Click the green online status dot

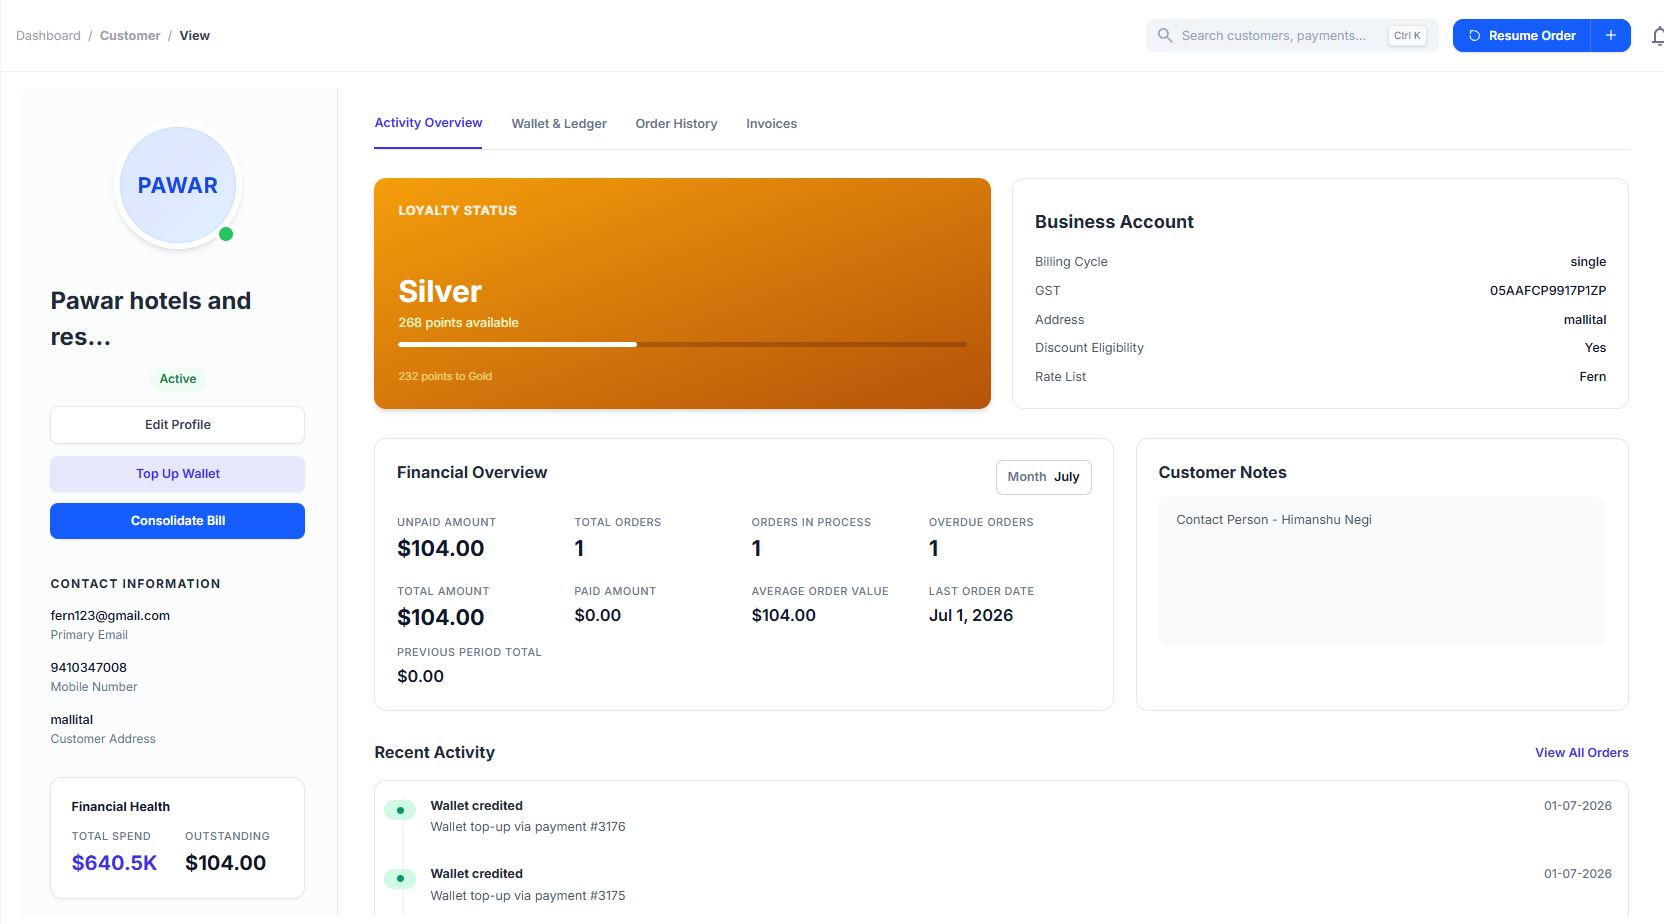(226, 234)
